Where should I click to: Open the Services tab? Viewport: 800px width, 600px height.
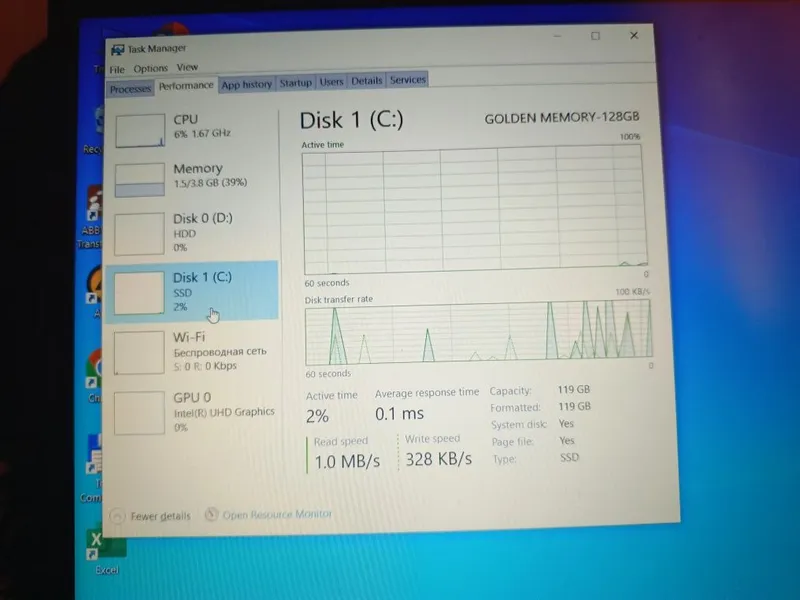click(407, 80)
